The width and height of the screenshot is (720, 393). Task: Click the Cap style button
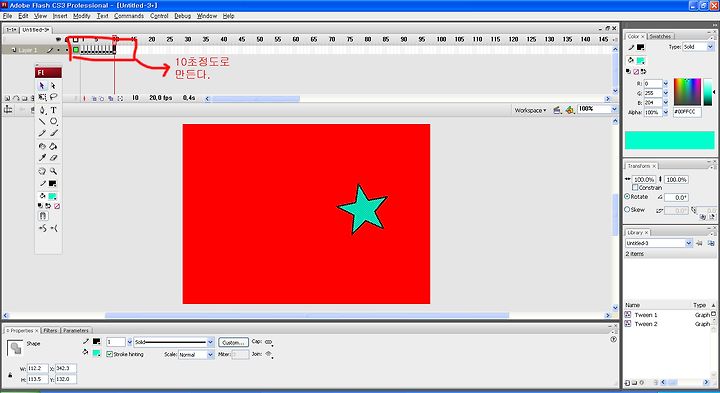[269, 342]
